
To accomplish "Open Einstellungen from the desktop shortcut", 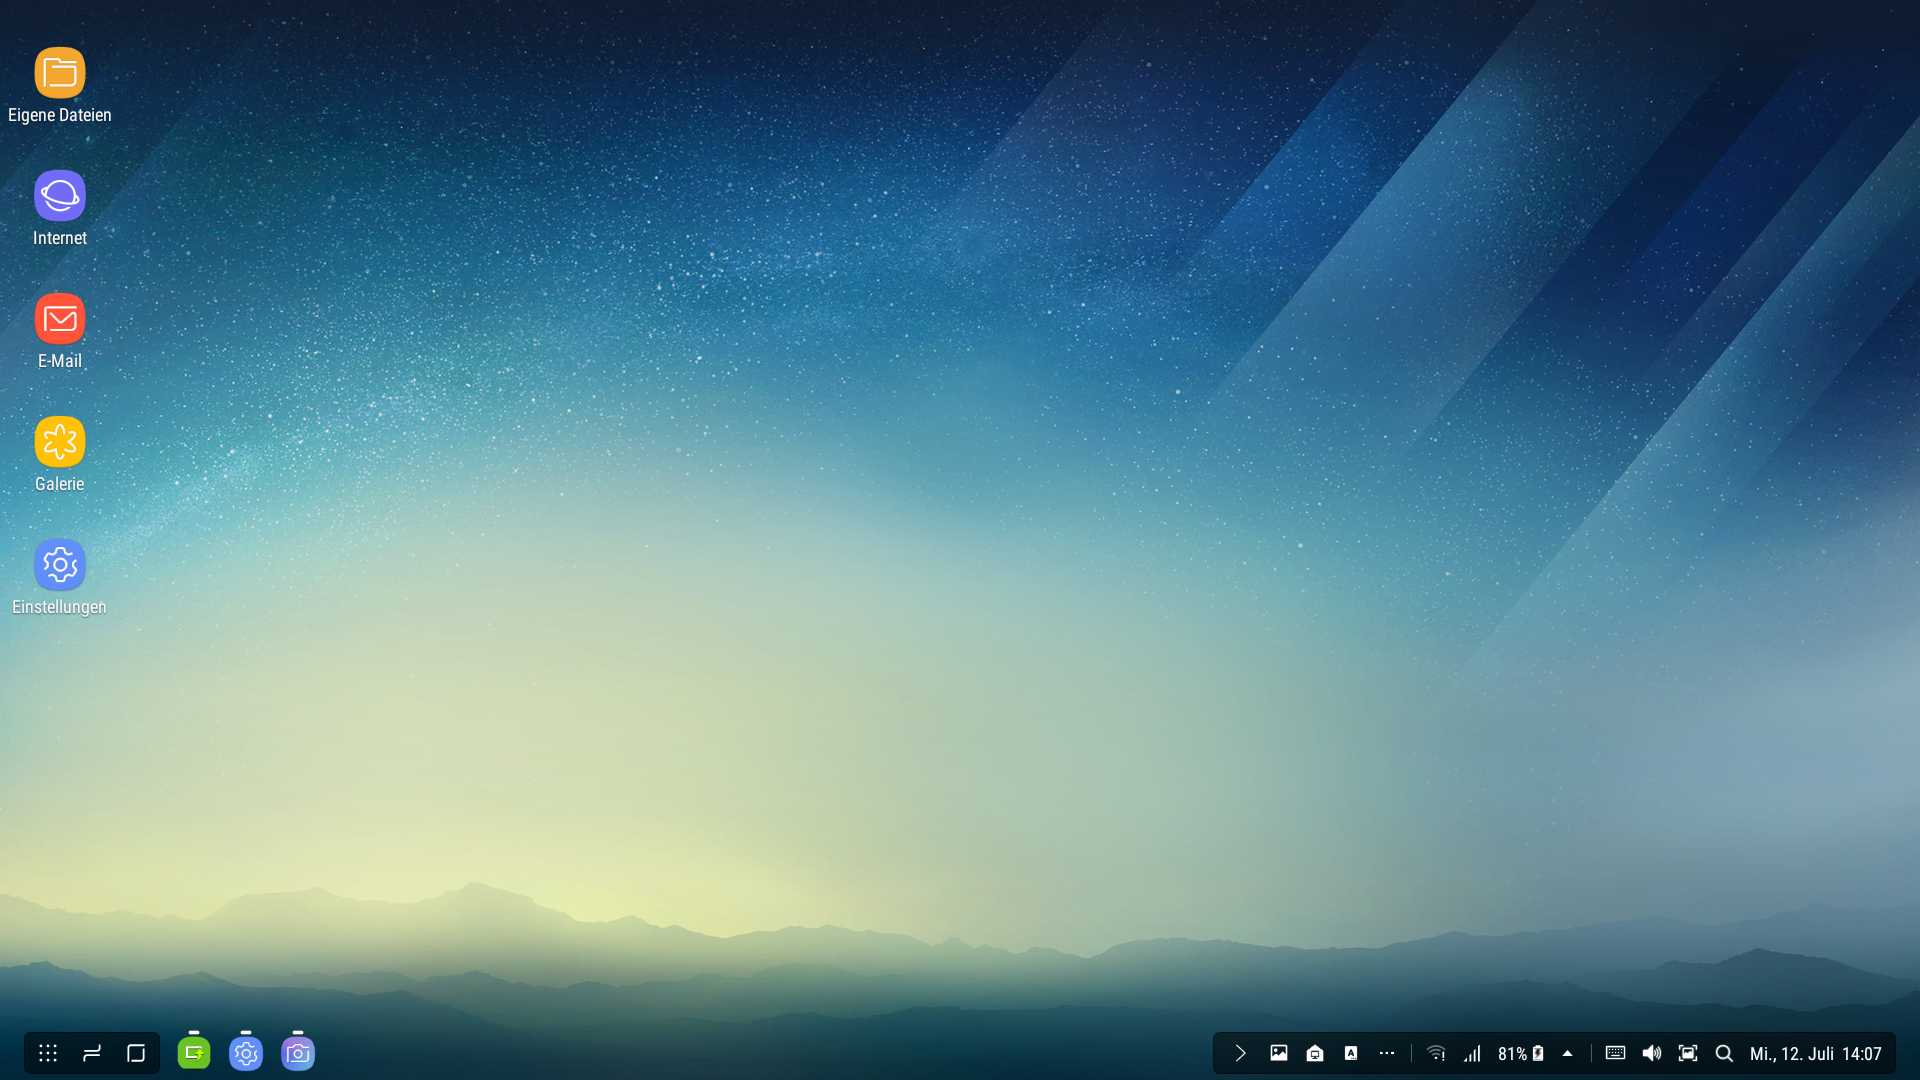I will [x=60, y=578].
